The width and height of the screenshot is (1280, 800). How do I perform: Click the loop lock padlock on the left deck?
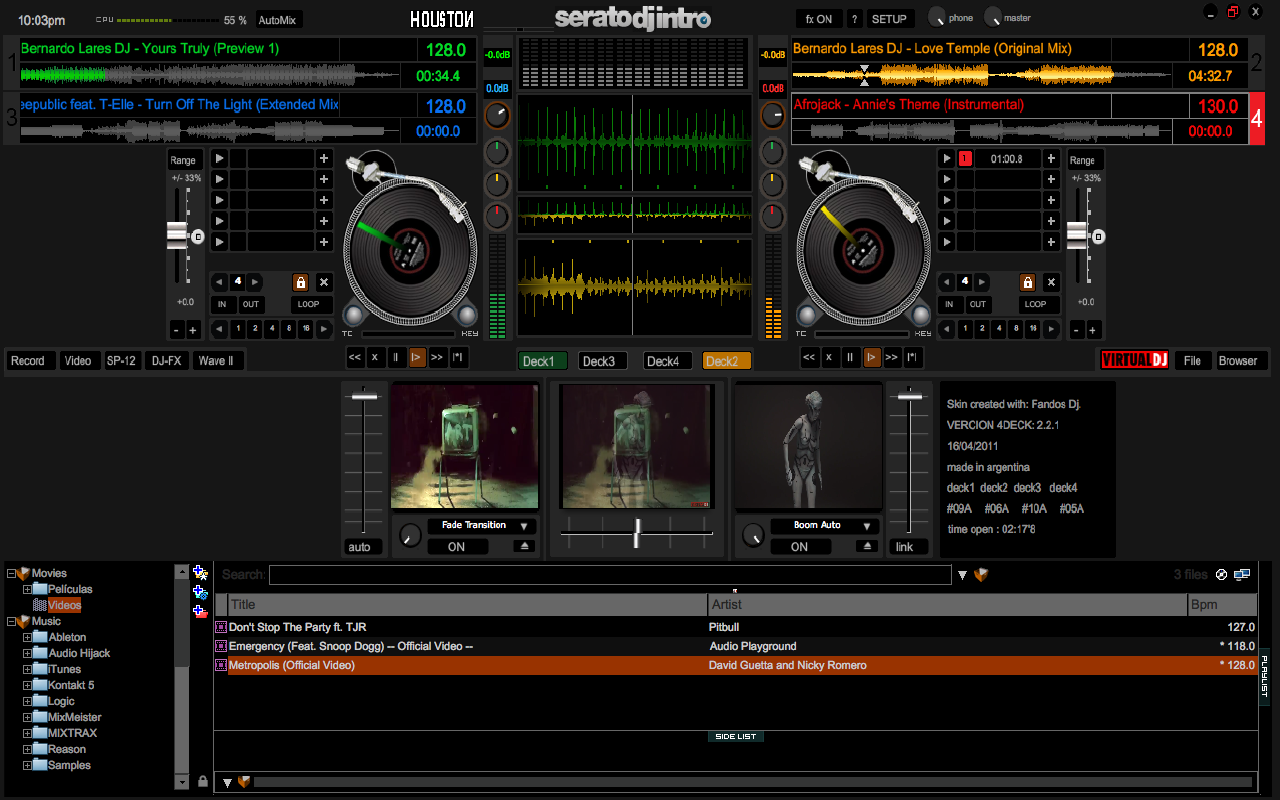[299, 282]
